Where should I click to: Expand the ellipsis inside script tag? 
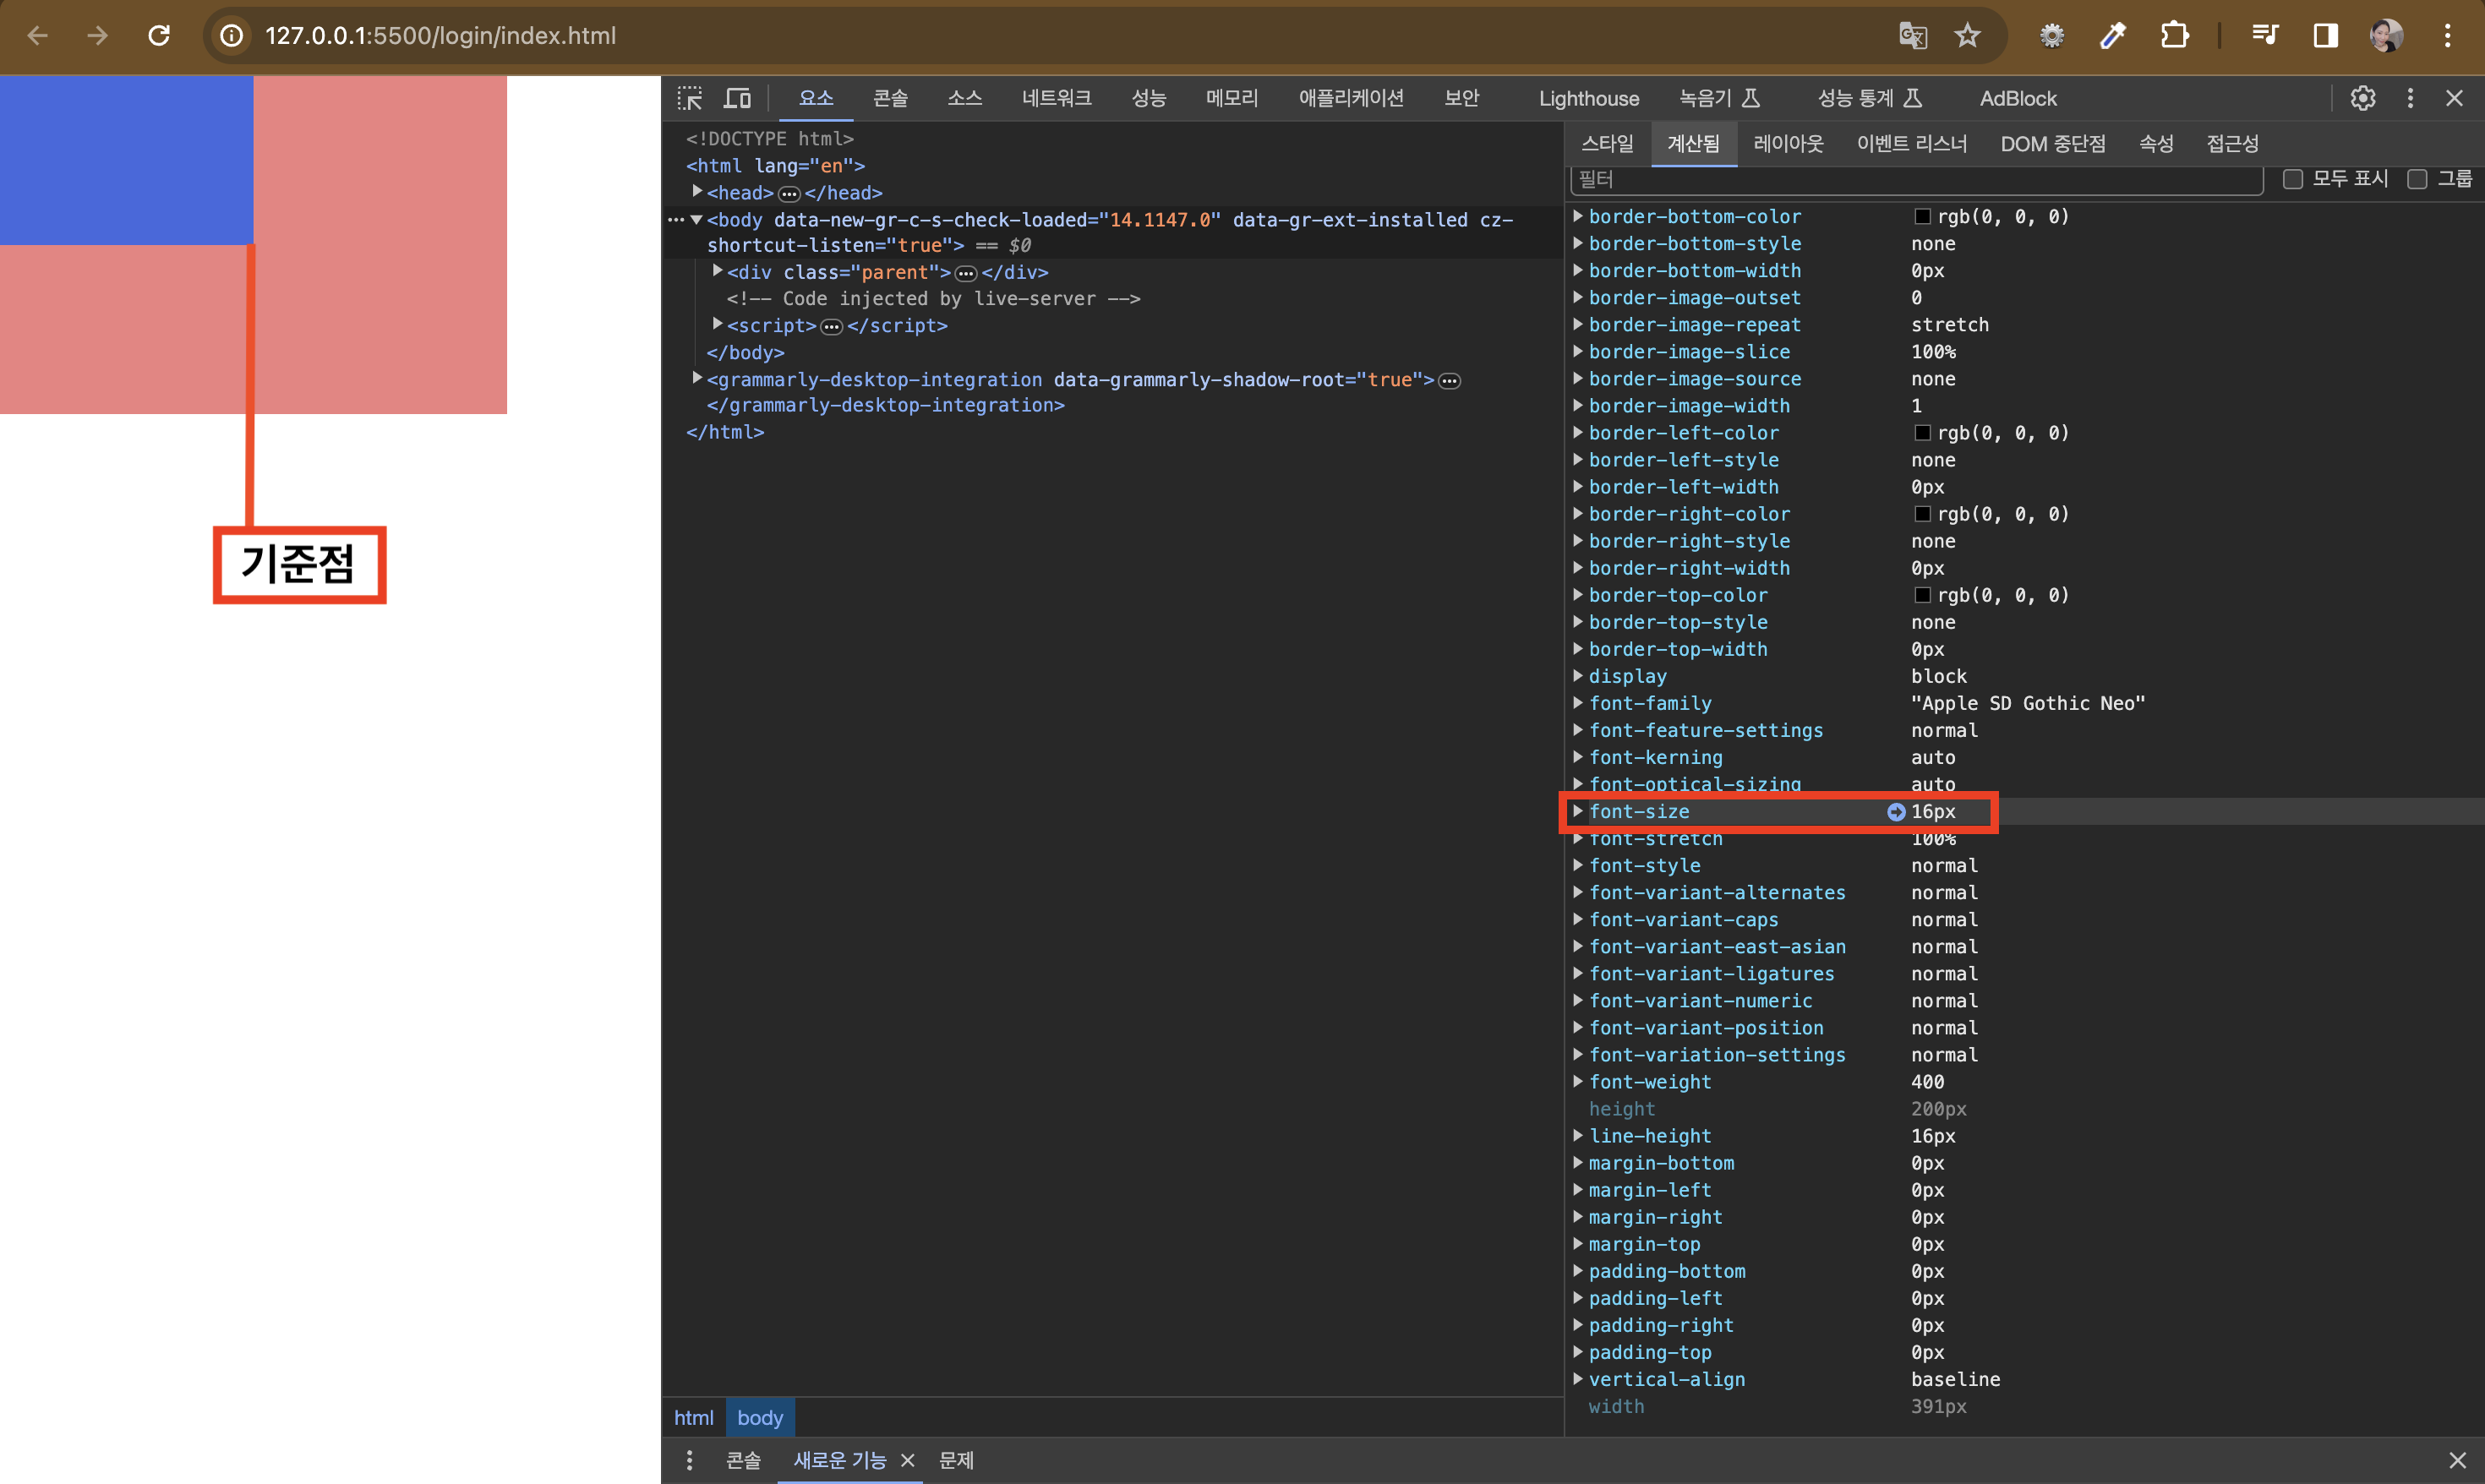(x=831, y=326)
